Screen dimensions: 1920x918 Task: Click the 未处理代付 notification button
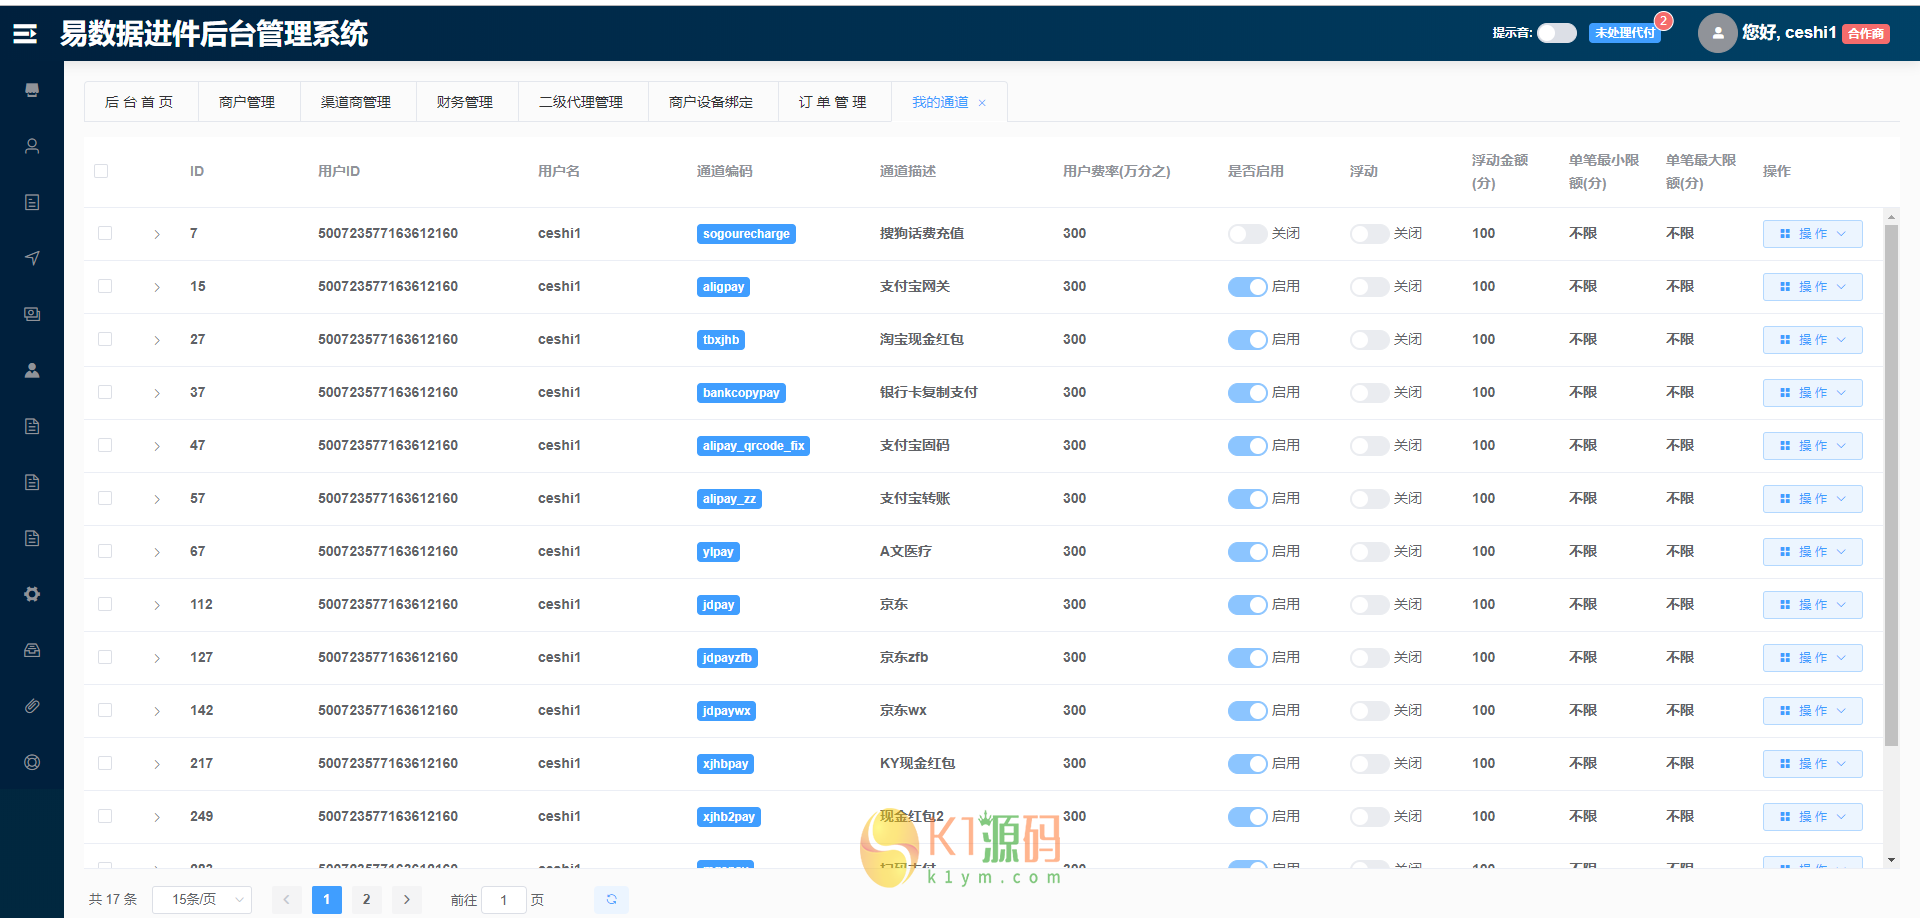point(1624,33)
